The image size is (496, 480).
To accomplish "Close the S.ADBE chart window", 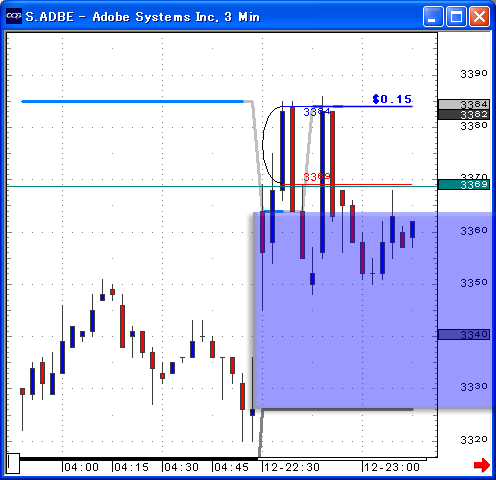I will 479,16.
